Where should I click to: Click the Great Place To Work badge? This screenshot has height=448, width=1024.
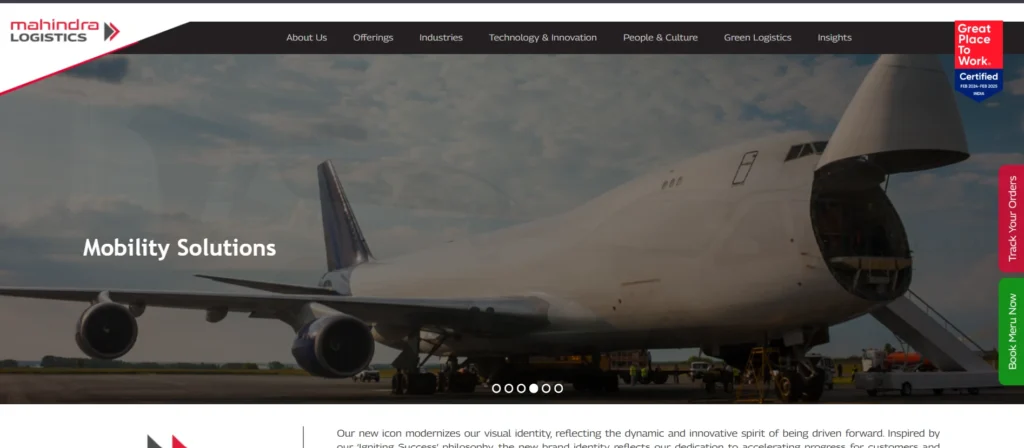click(x=978, y=61)
